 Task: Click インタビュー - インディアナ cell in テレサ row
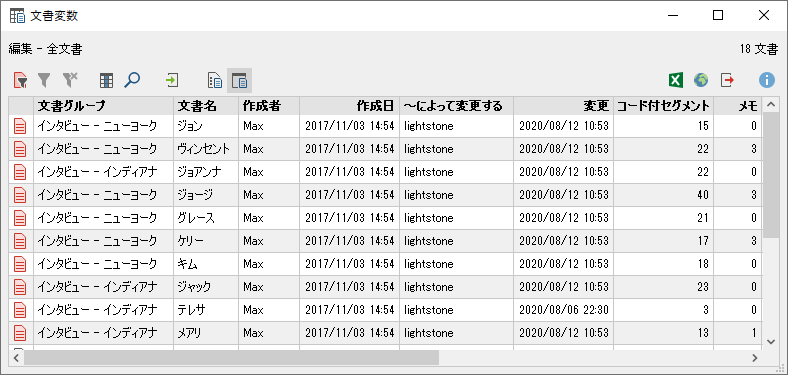pos(104,310)
